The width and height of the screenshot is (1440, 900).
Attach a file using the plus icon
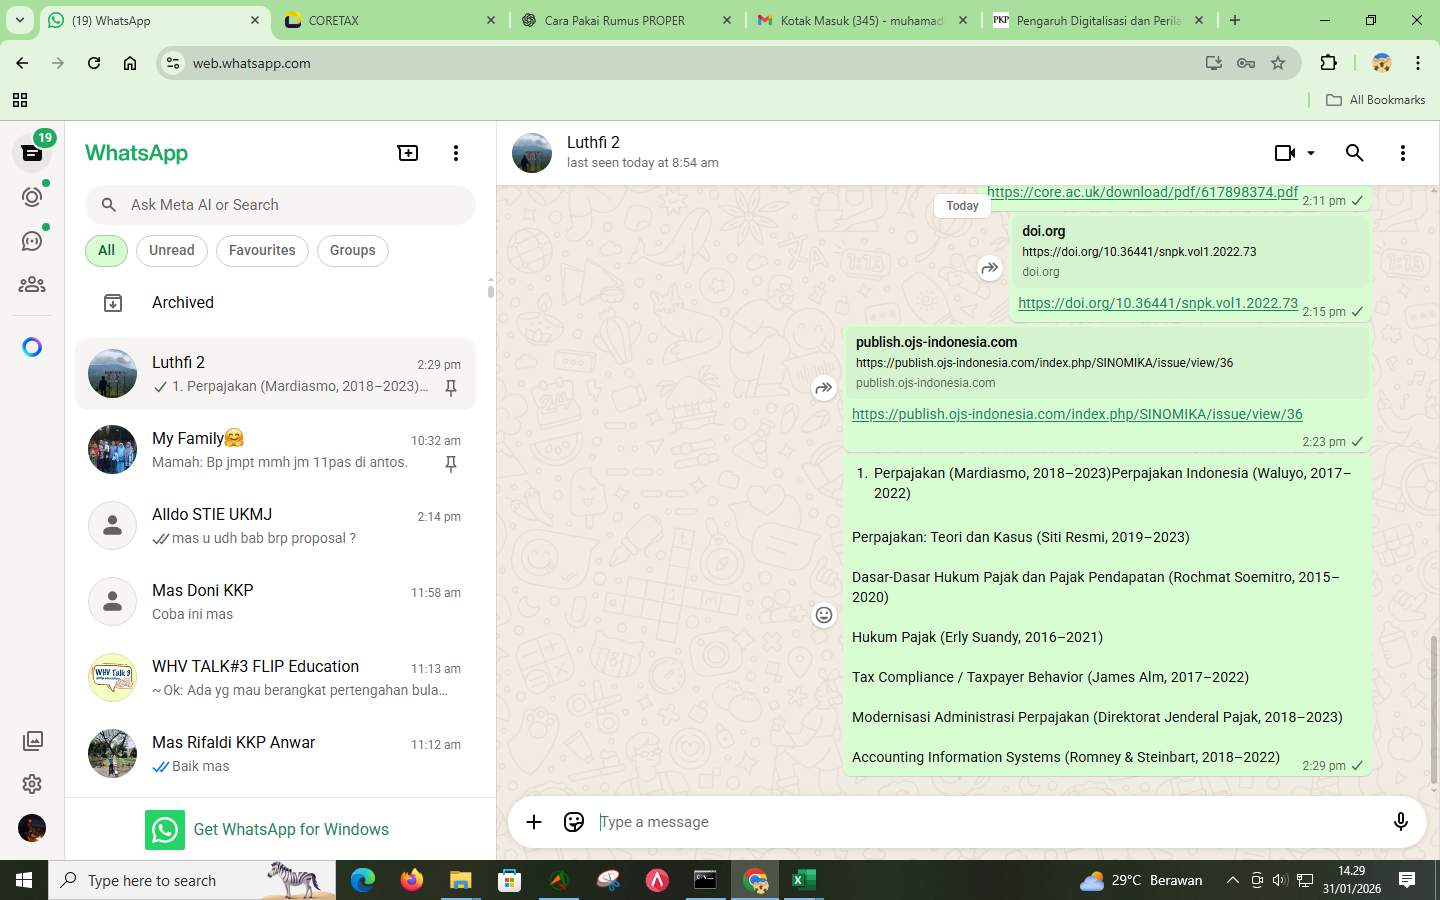534,822
